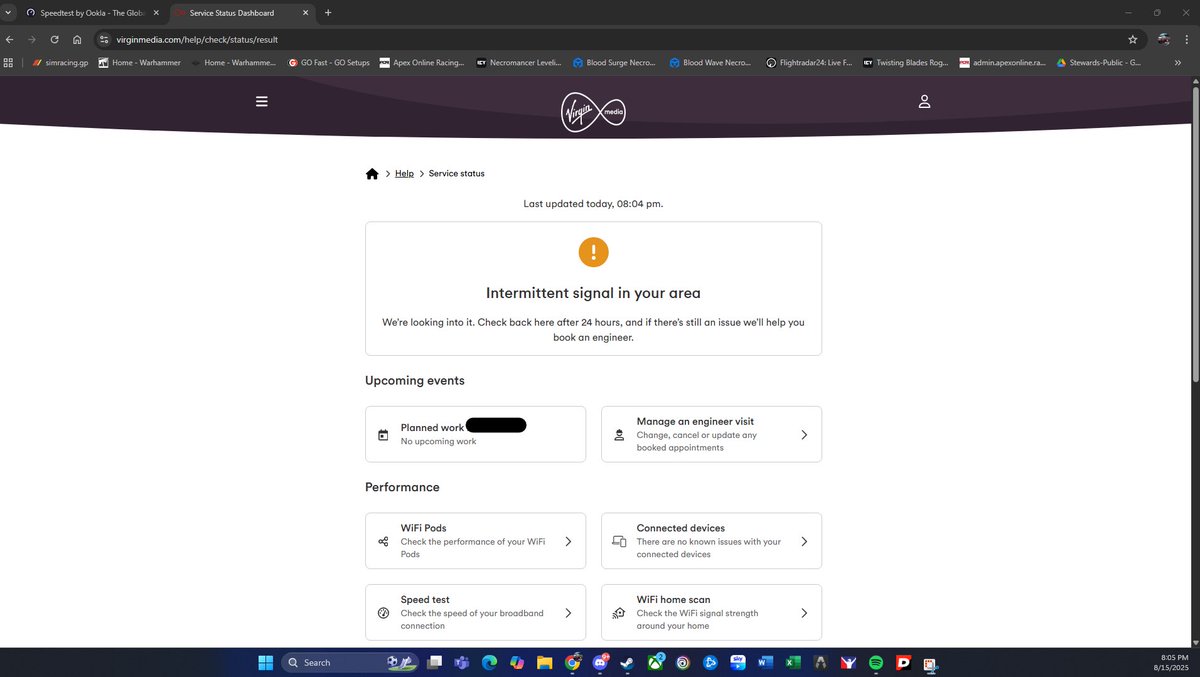Open File Explorer from taskbar
The image size is (1200, 677).
pyautogui.click(x=544, y=662)
